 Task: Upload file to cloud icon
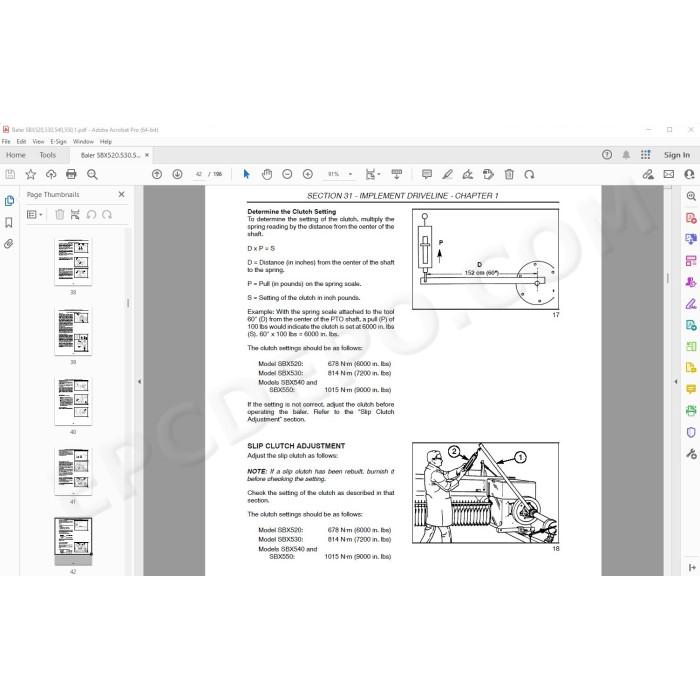tap(51, 174)
